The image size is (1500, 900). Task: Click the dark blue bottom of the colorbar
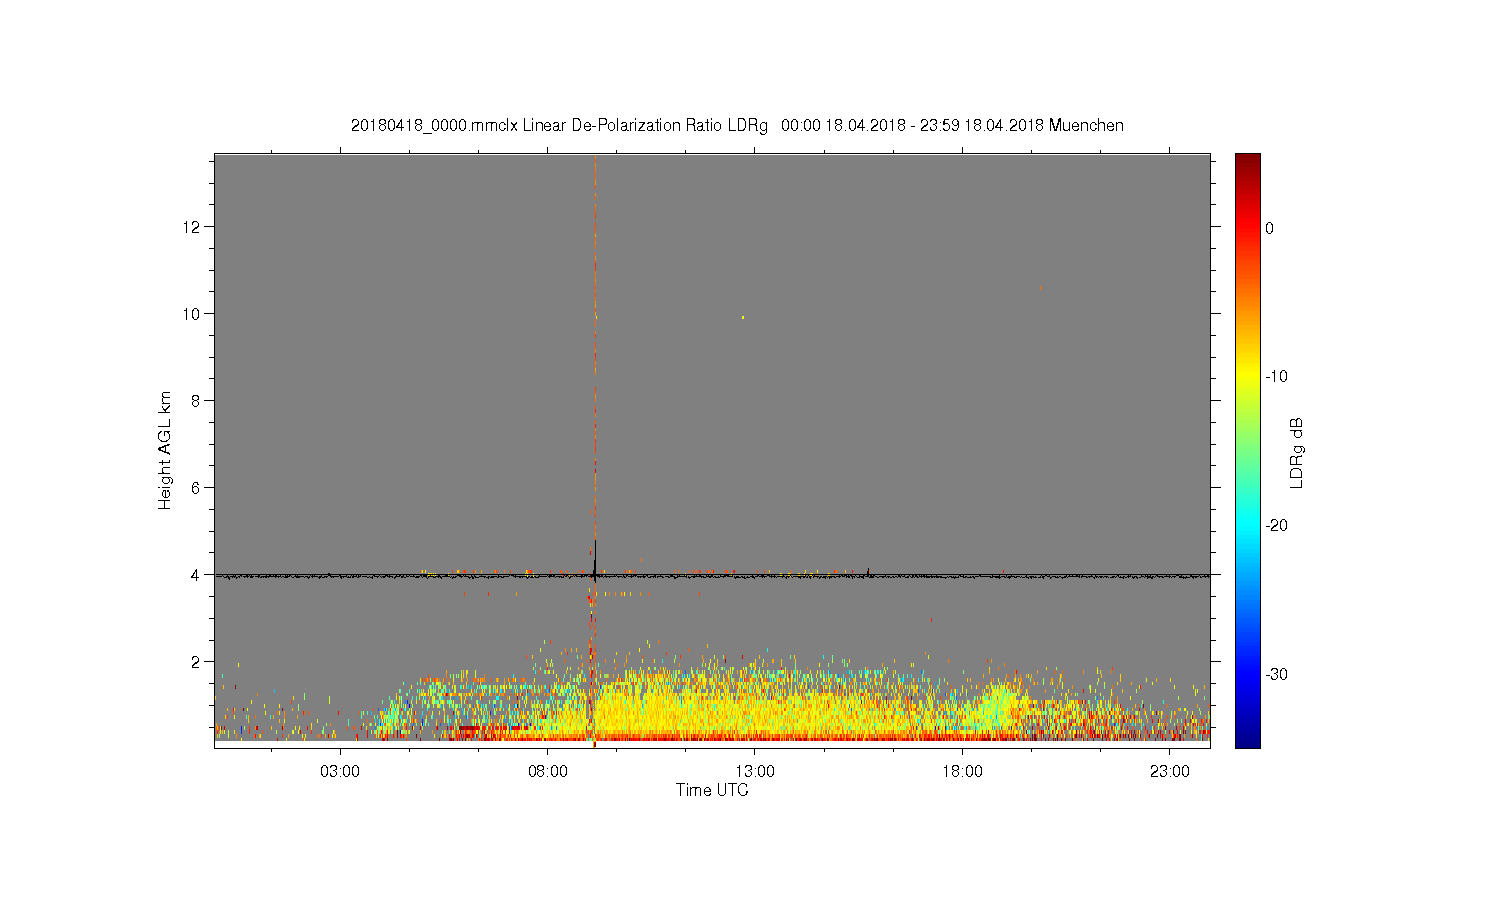click(x=1248, y=738)
